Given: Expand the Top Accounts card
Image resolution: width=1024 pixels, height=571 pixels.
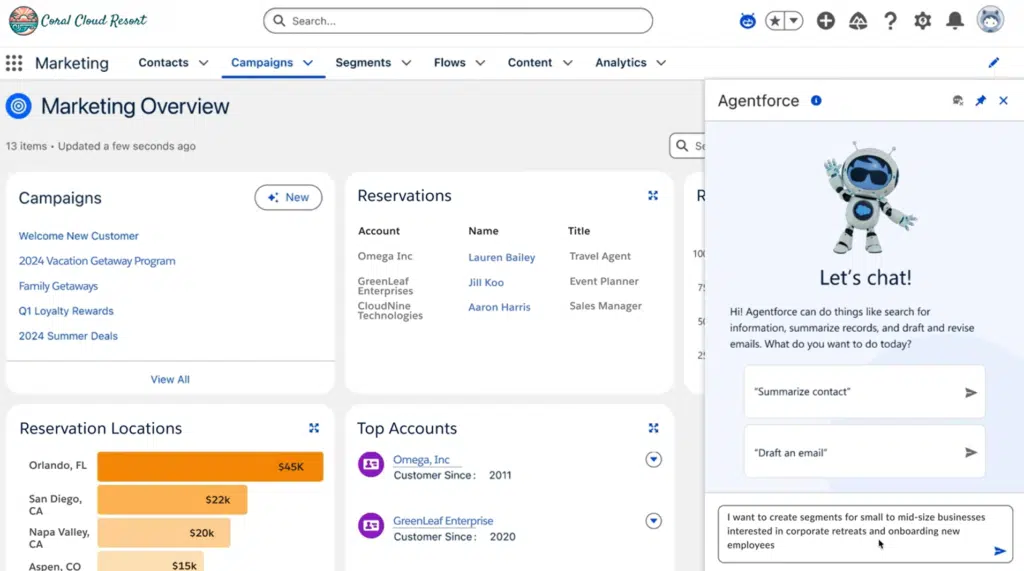Looking at the screenshot, I should click(x=653, y=428).
